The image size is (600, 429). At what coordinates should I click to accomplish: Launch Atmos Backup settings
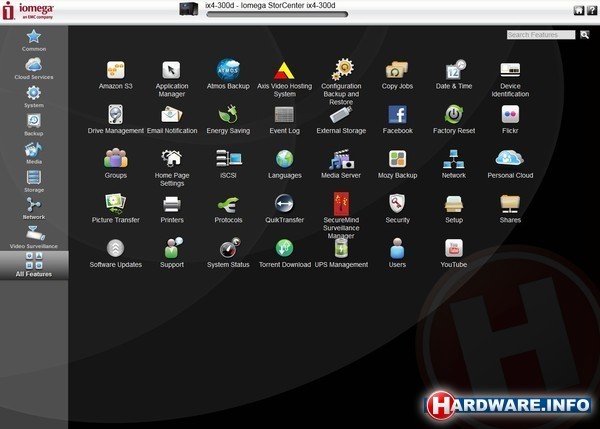228,75
